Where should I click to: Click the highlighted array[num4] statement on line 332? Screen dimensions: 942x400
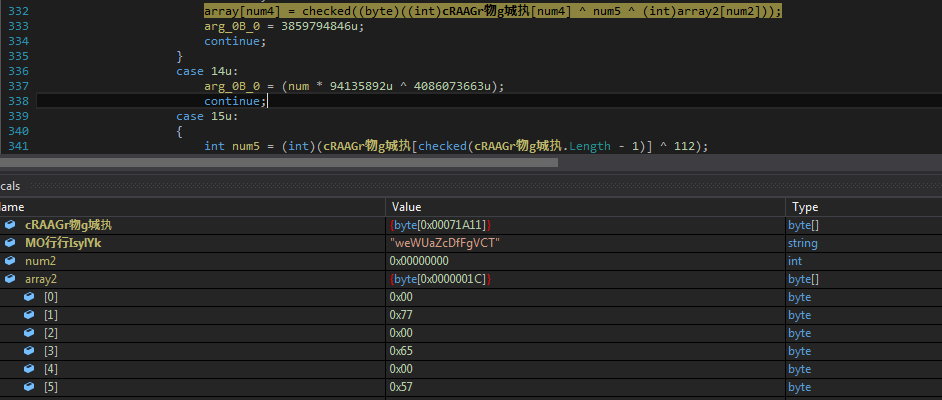click(493, 11)
